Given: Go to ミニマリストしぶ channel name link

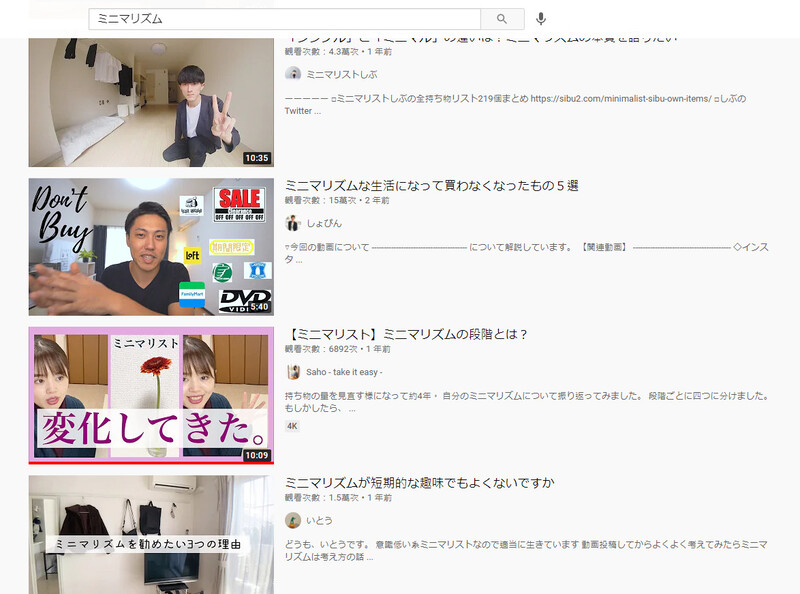Looking at the screenshot, I should tap(341, 74).
